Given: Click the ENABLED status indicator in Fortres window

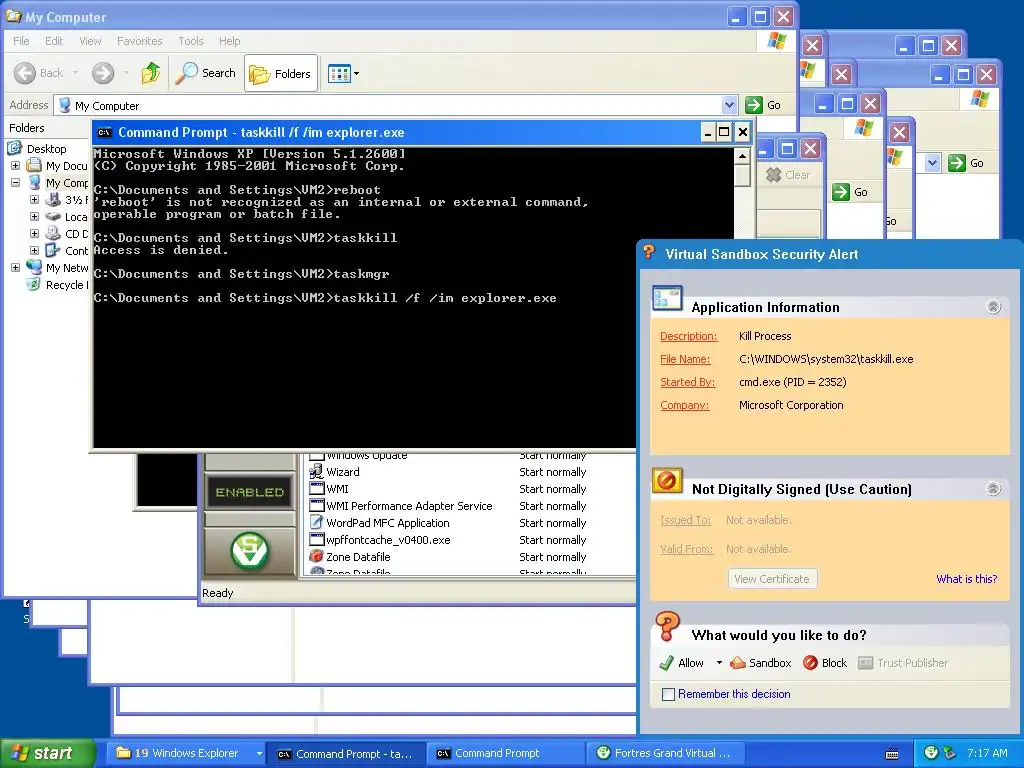Looking at the screenshot, I should pyautogui.click(x=250, y=492).
